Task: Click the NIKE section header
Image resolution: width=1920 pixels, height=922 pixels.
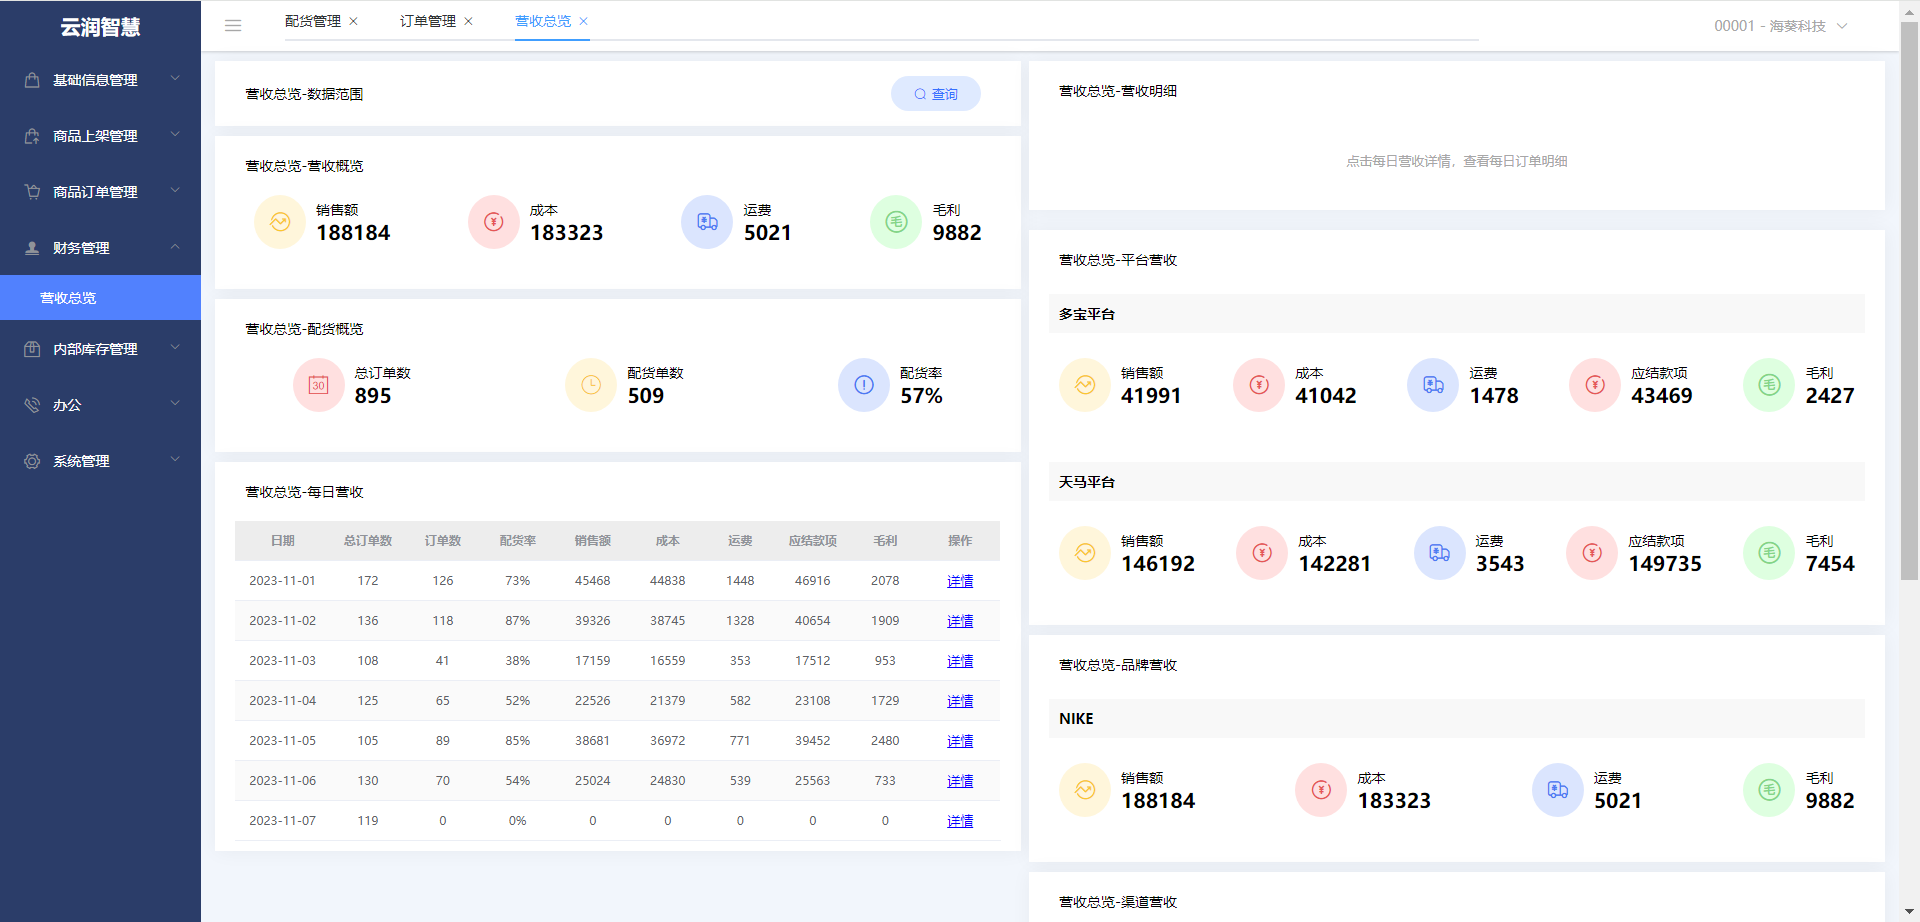Action: [1457, 719]
